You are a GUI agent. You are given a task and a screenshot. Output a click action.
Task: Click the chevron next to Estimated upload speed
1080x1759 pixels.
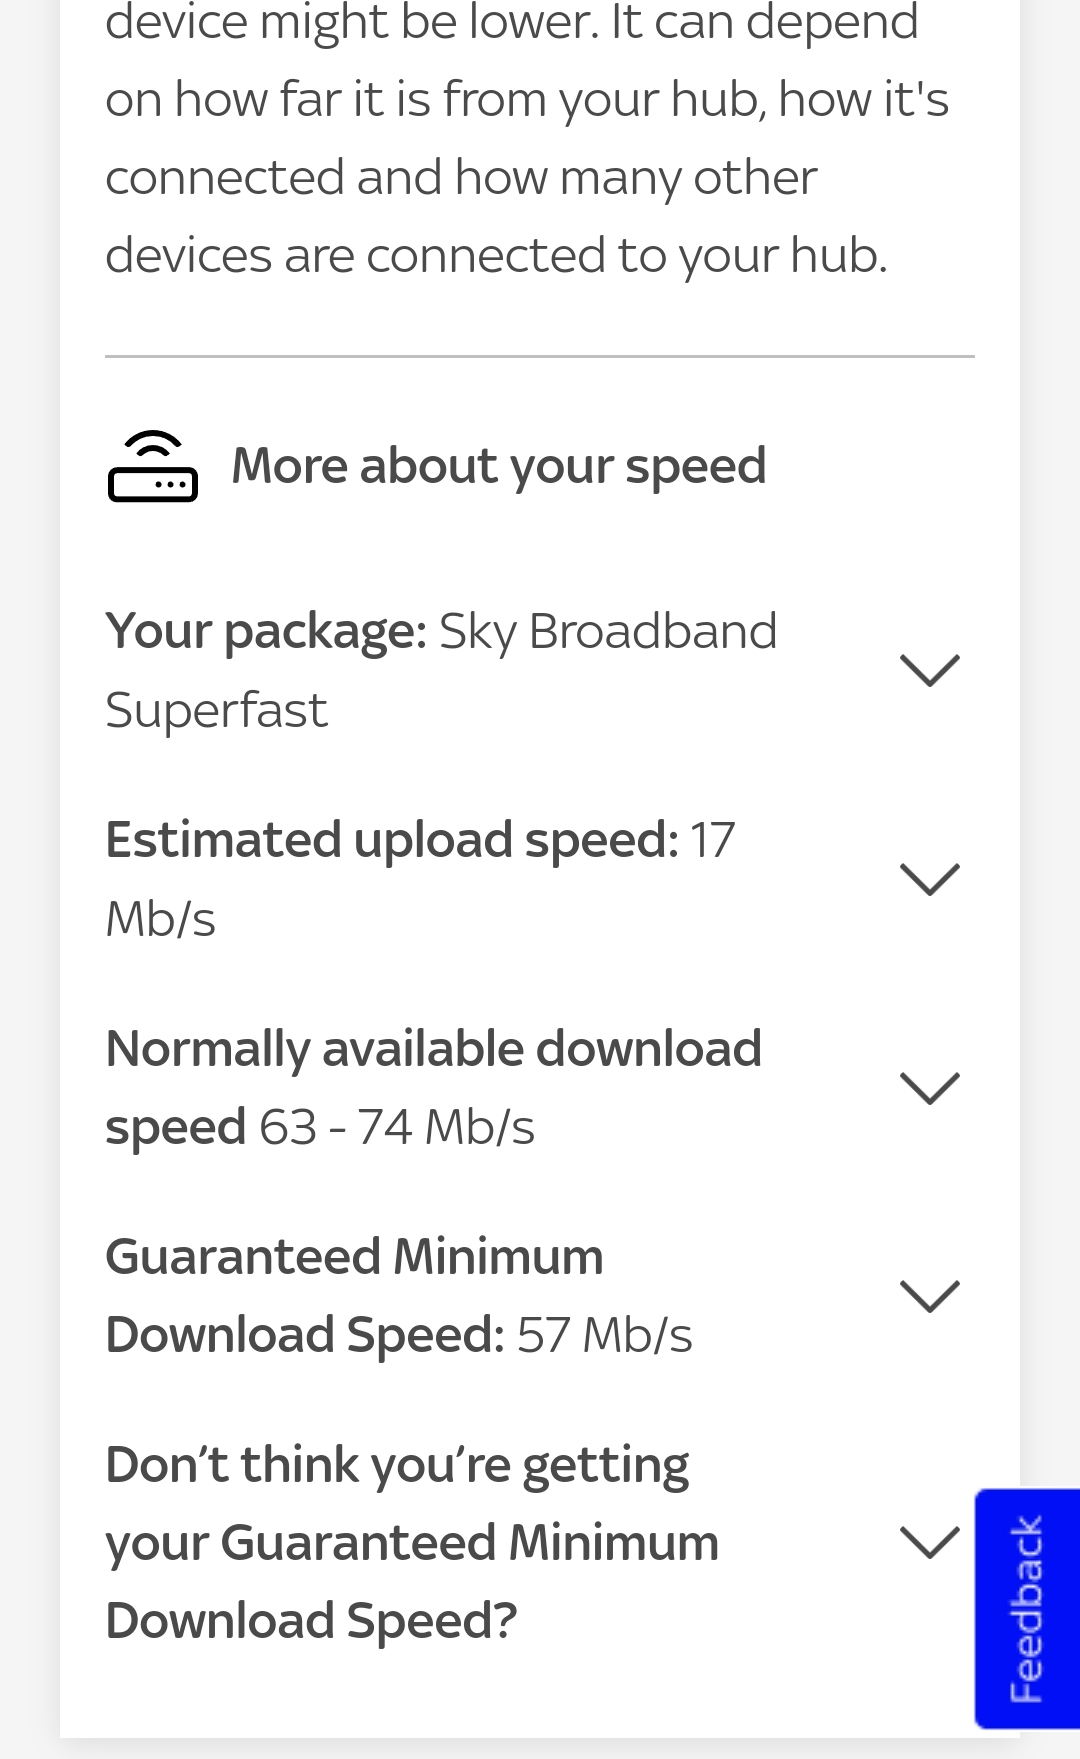[x=931, y=880]
